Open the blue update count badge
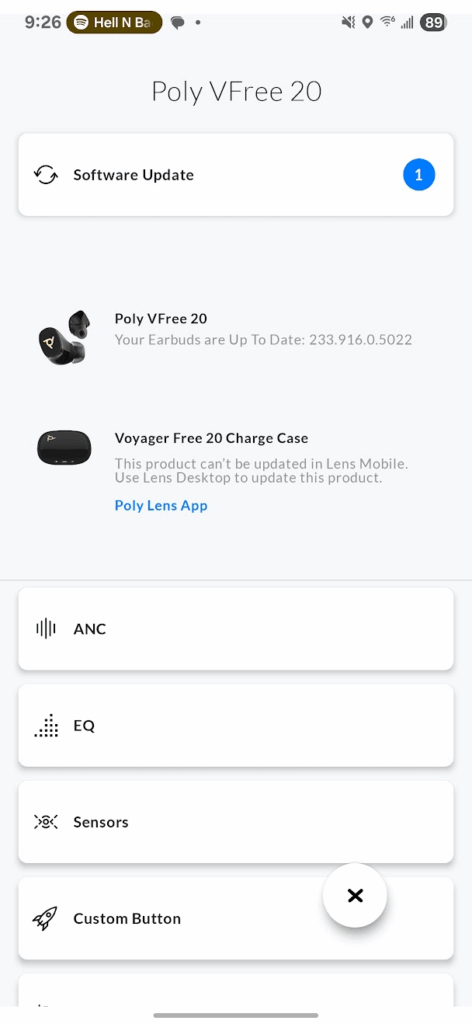 [419, 175]
